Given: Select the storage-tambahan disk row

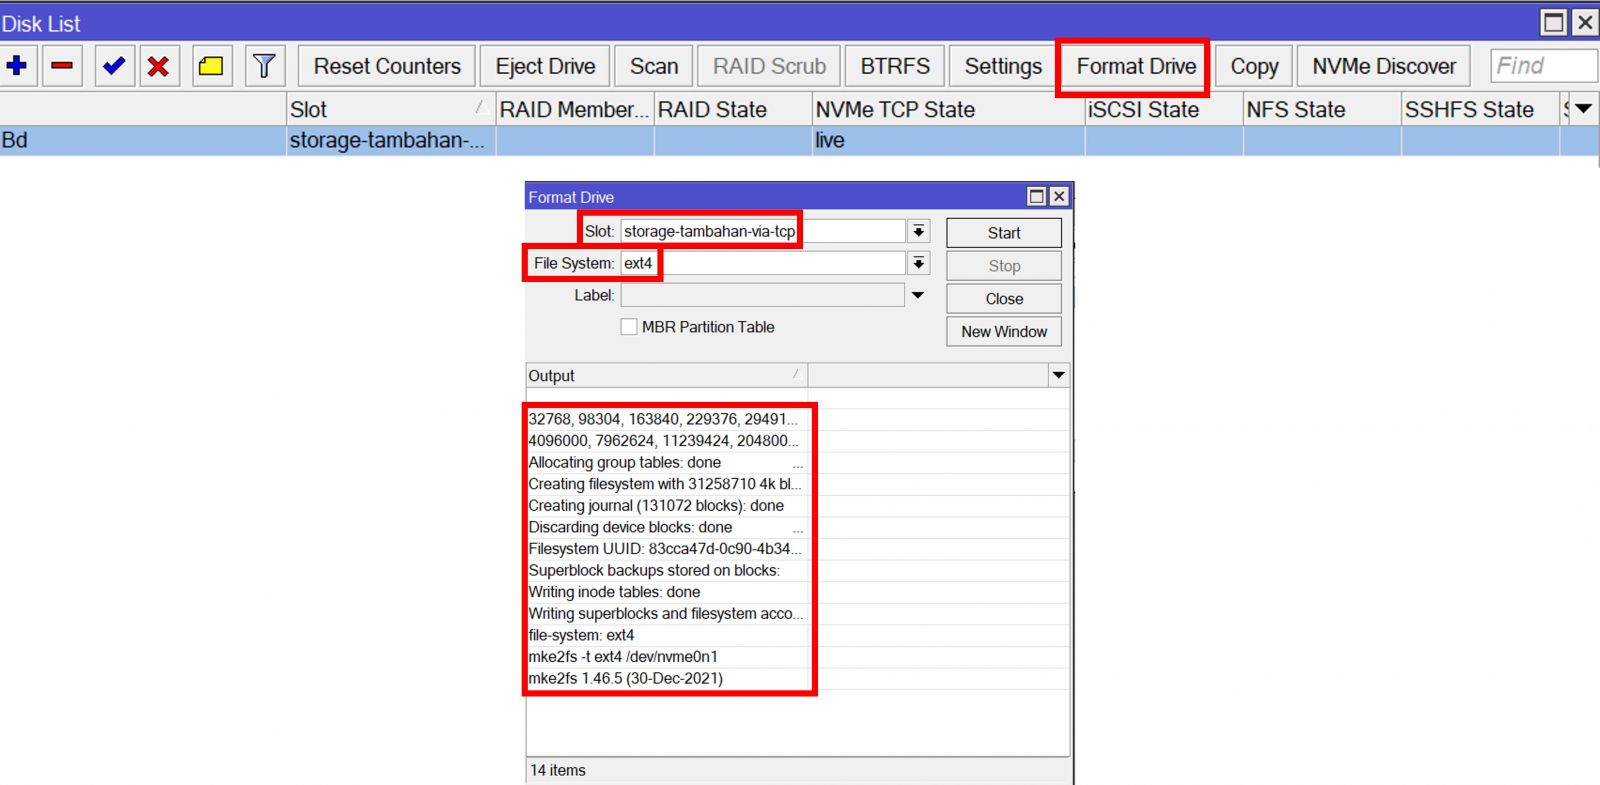Looking at the screenshot, I should point(386,141).
